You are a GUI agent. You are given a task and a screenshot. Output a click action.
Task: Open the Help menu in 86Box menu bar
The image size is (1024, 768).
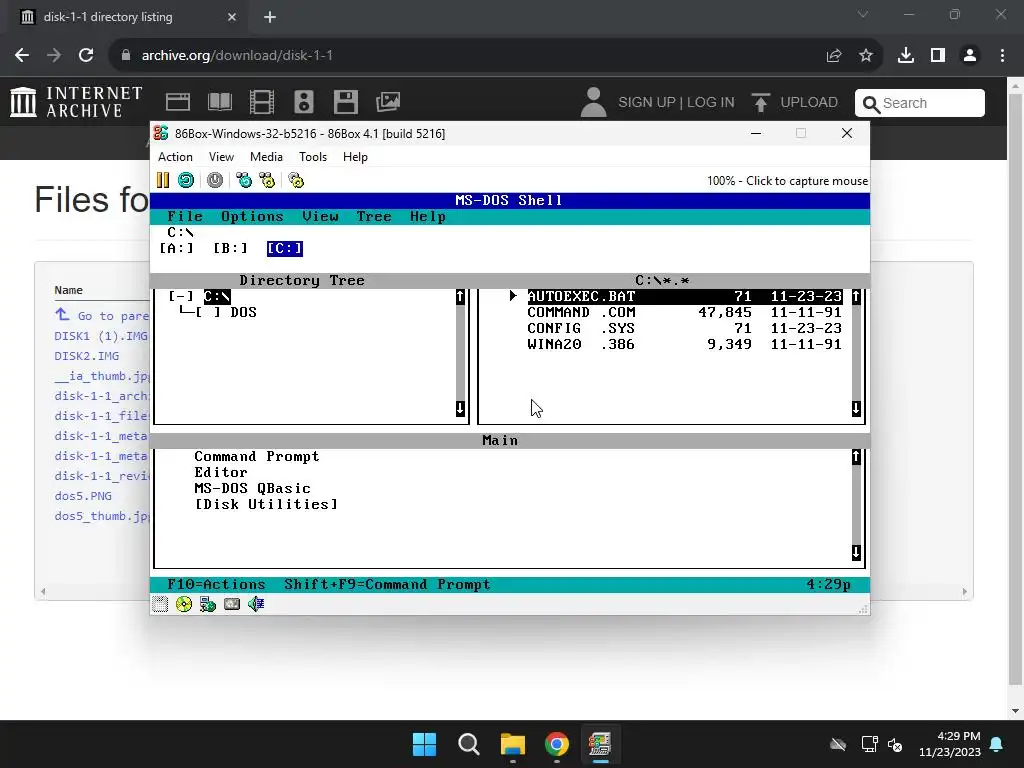[355, 157]
